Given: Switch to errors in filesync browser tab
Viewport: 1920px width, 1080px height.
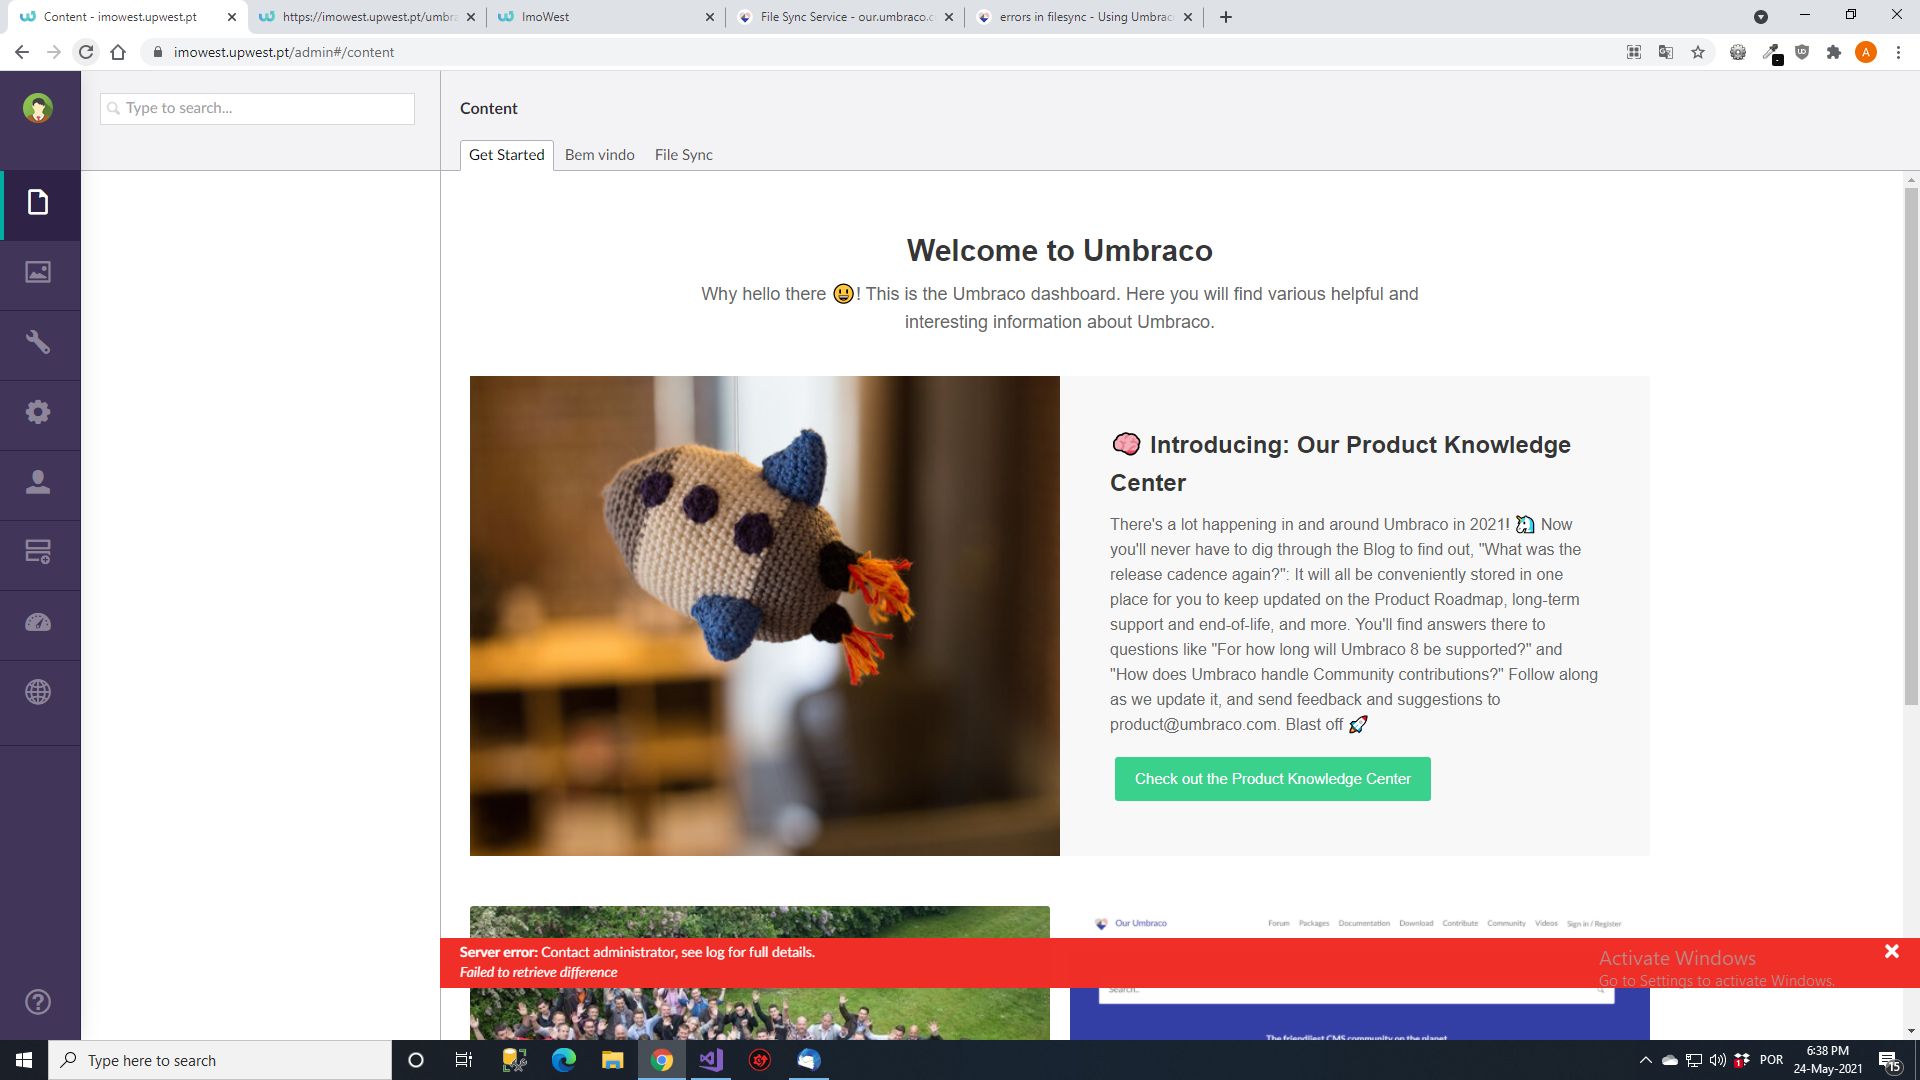Looking at the screenshot, I should 1084,17.
